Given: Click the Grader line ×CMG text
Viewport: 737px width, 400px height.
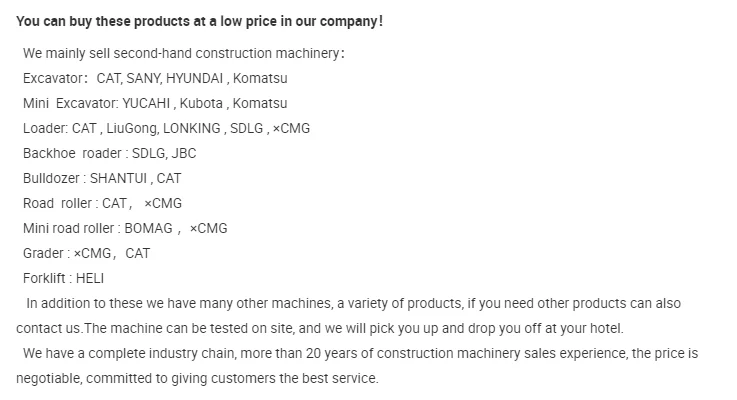Looking at the screenshot, I should point(92,253).
